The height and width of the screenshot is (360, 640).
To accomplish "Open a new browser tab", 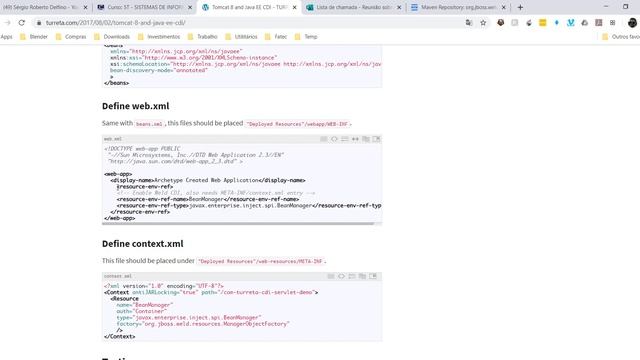I will point(520,7).
